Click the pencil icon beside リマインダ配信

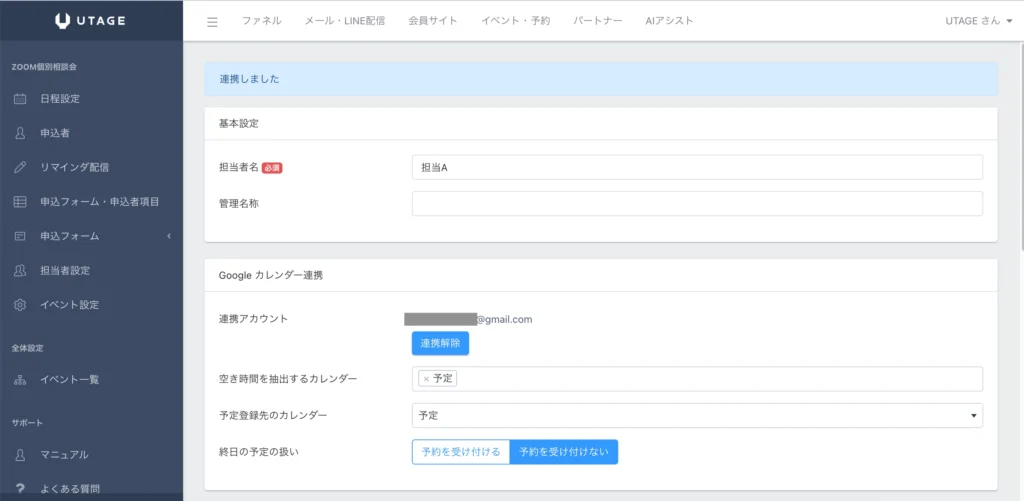point(20,167)
